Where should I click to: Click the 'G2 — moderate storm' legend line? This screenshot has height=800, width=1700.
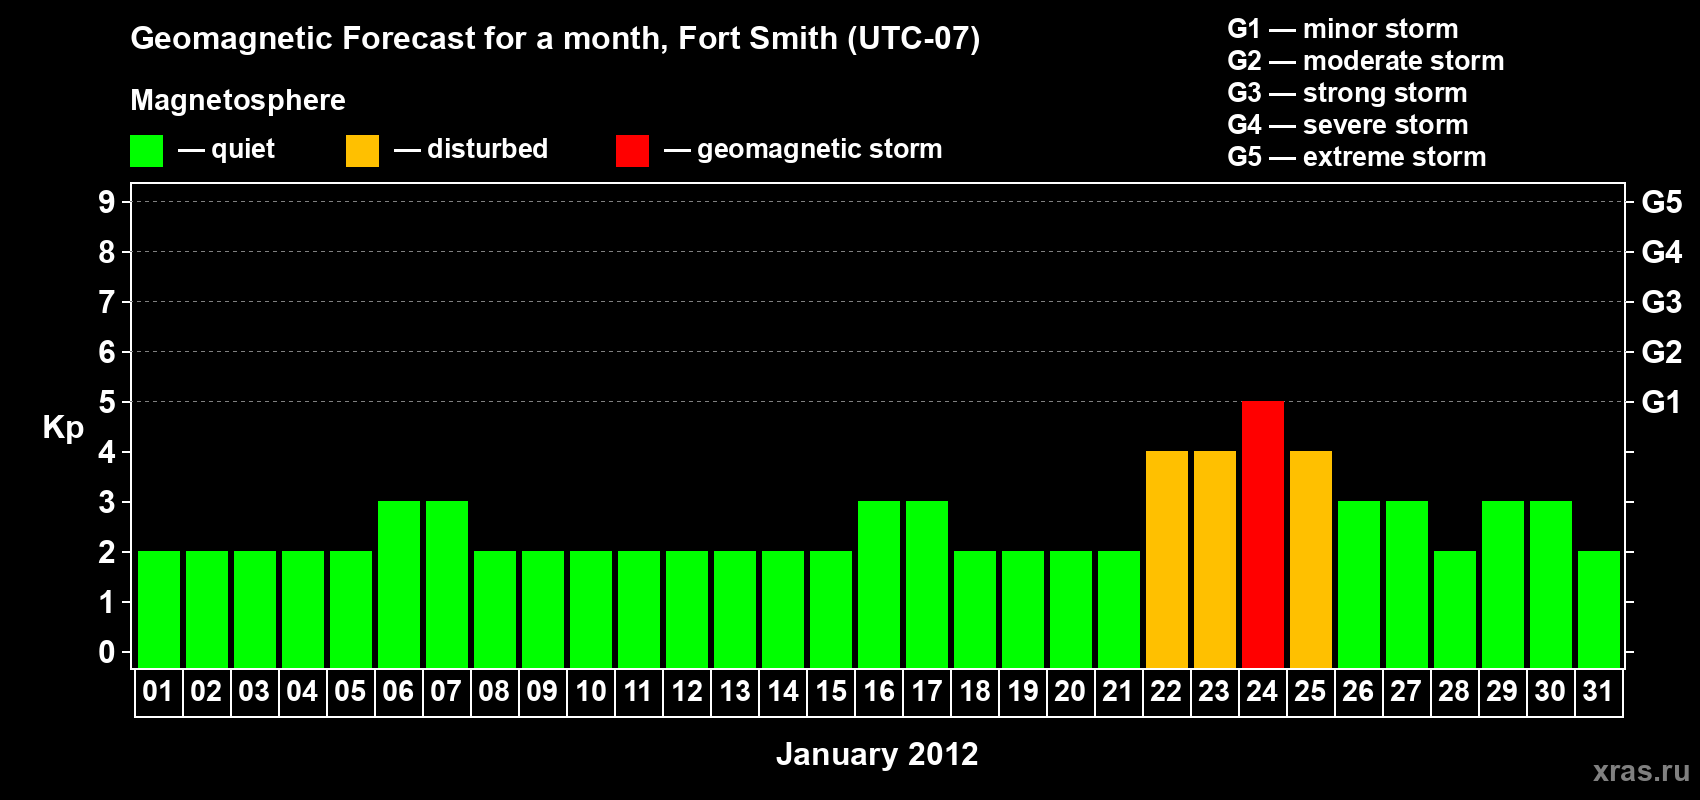[1366, 61]
